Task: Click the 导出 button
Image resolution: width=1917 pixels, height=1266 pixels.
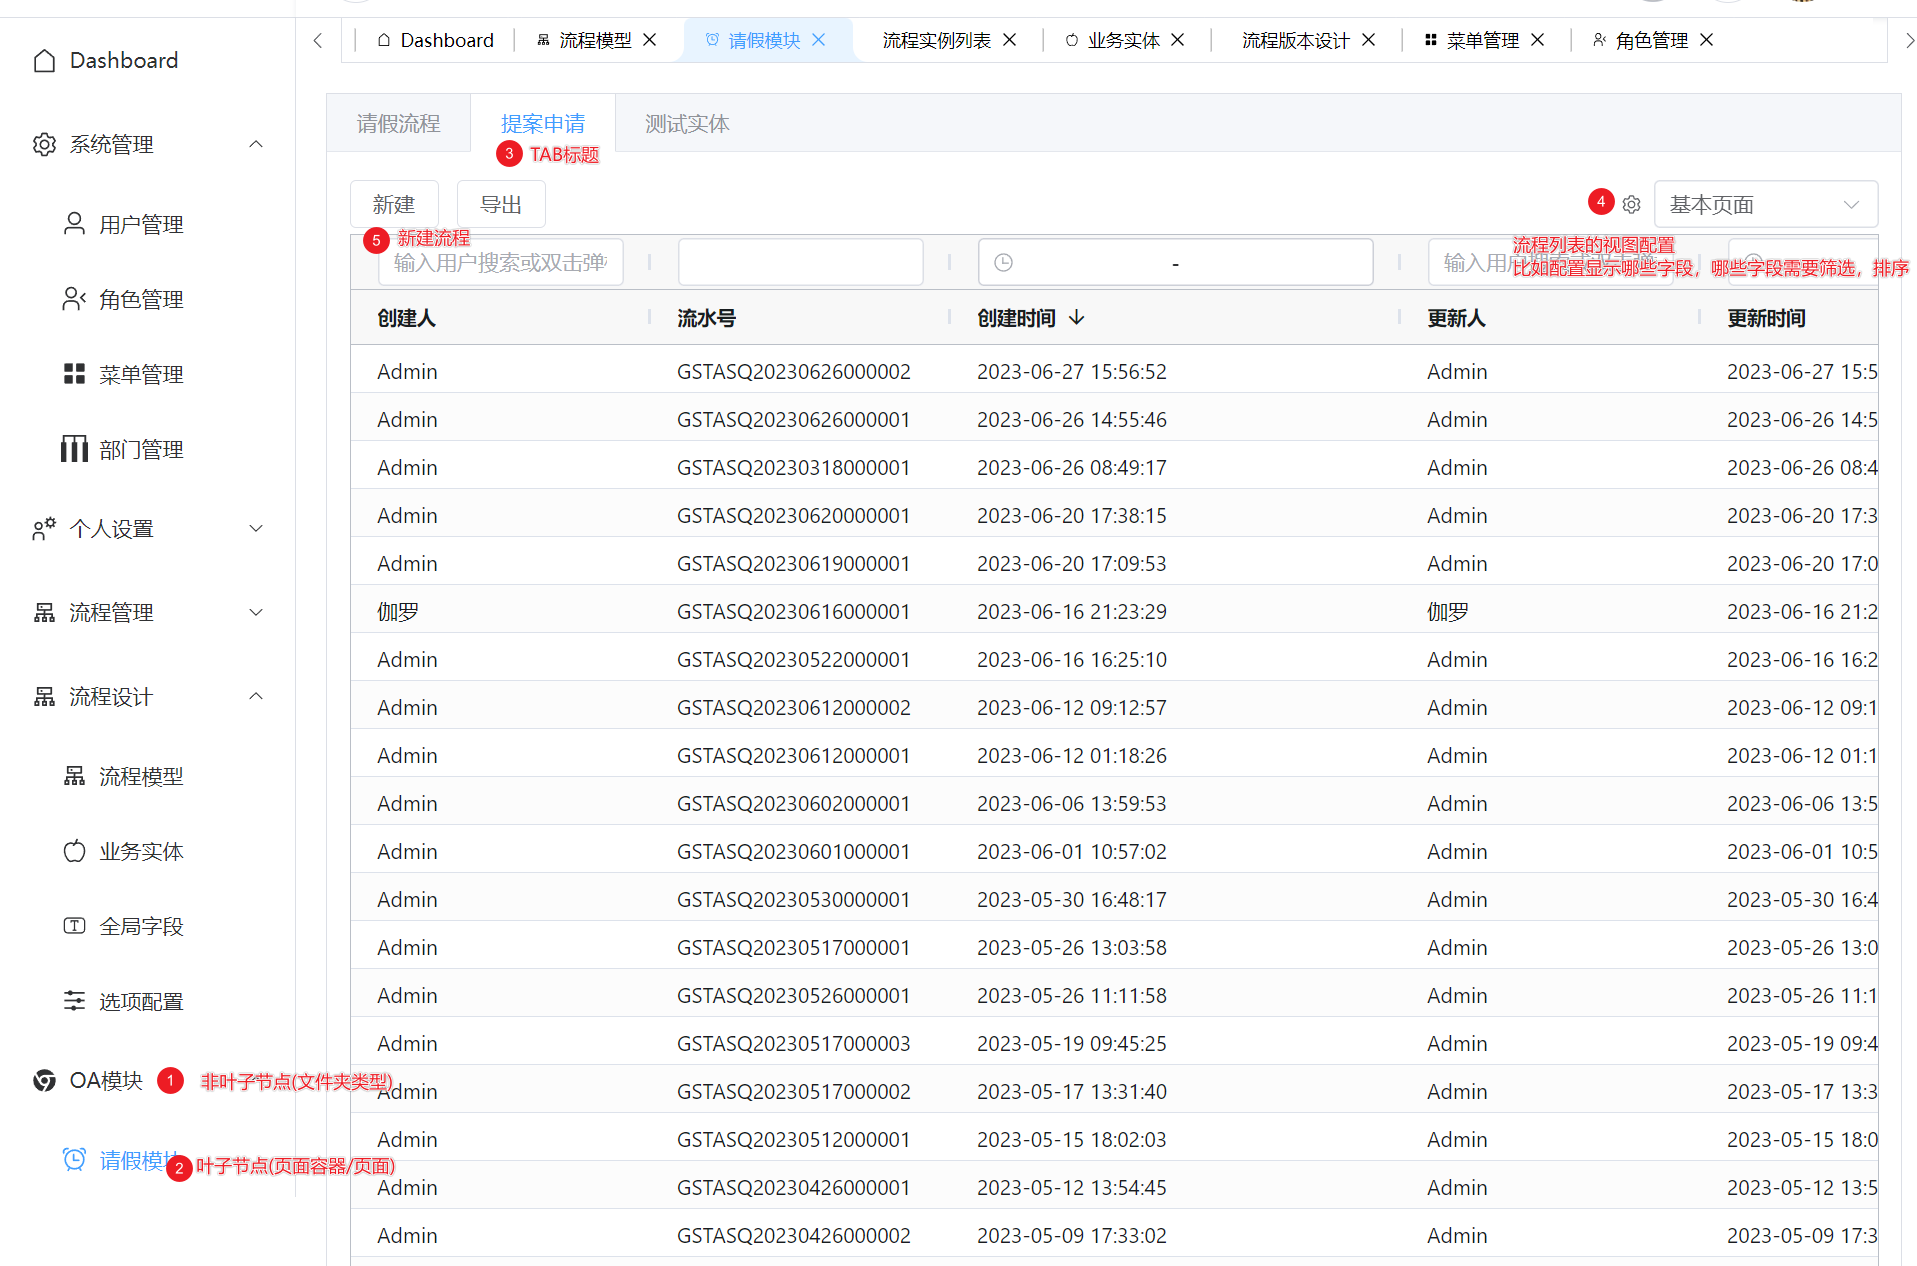Action: 501,205
